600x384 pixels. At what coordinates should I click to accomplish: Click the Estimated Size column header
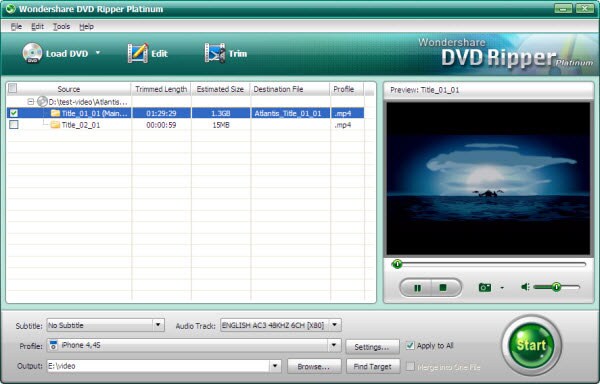point(220,89)
